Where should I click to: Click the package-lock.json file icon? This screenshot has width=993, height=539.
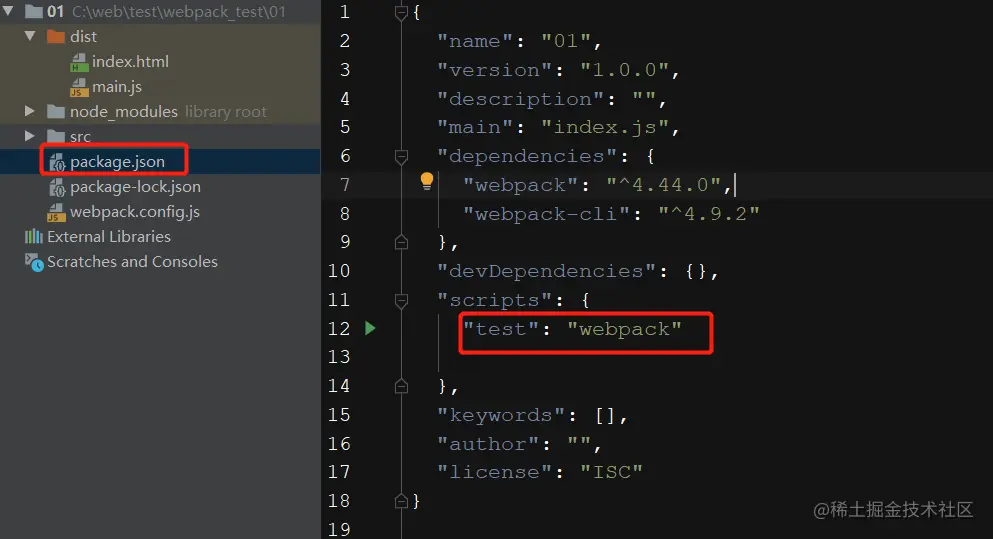(57, 187)
